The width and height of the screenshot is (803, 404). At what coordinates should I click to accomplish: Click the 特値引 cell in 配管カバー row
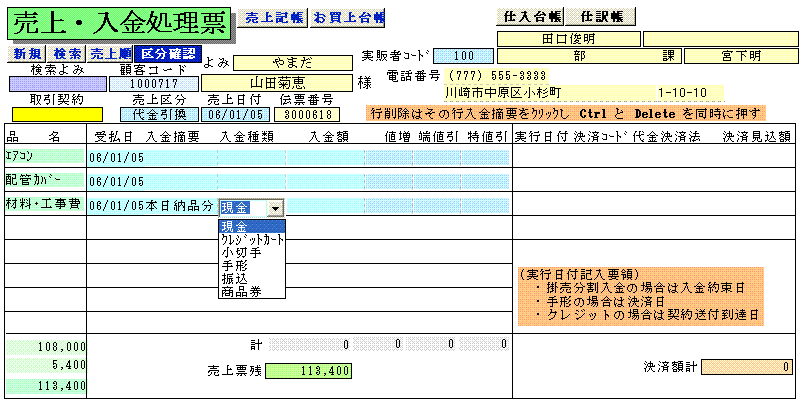coord(485,181)
